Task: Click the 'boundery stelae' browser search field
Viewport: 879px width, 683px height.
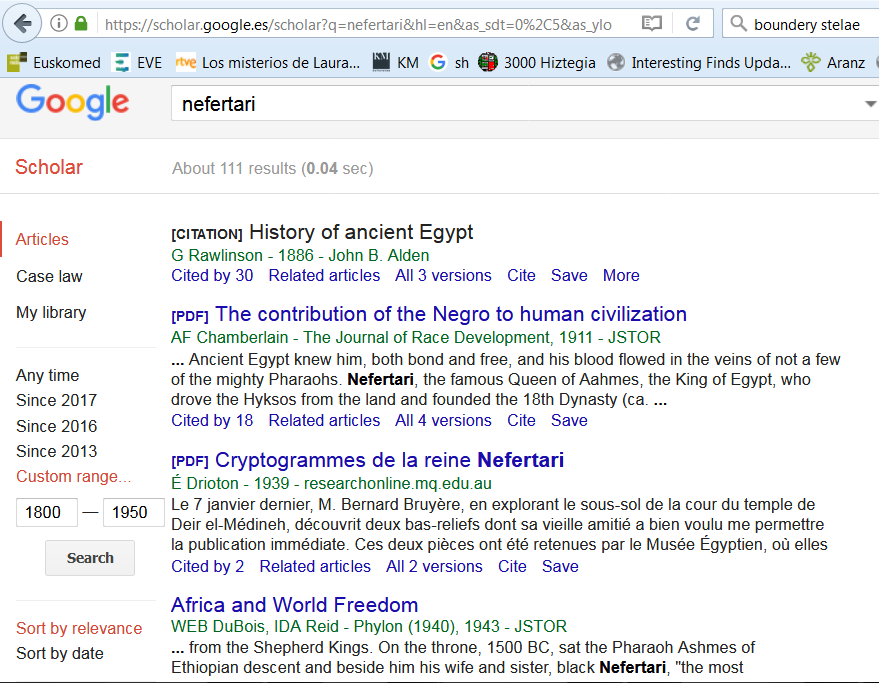Action: [x=807, y=24]
